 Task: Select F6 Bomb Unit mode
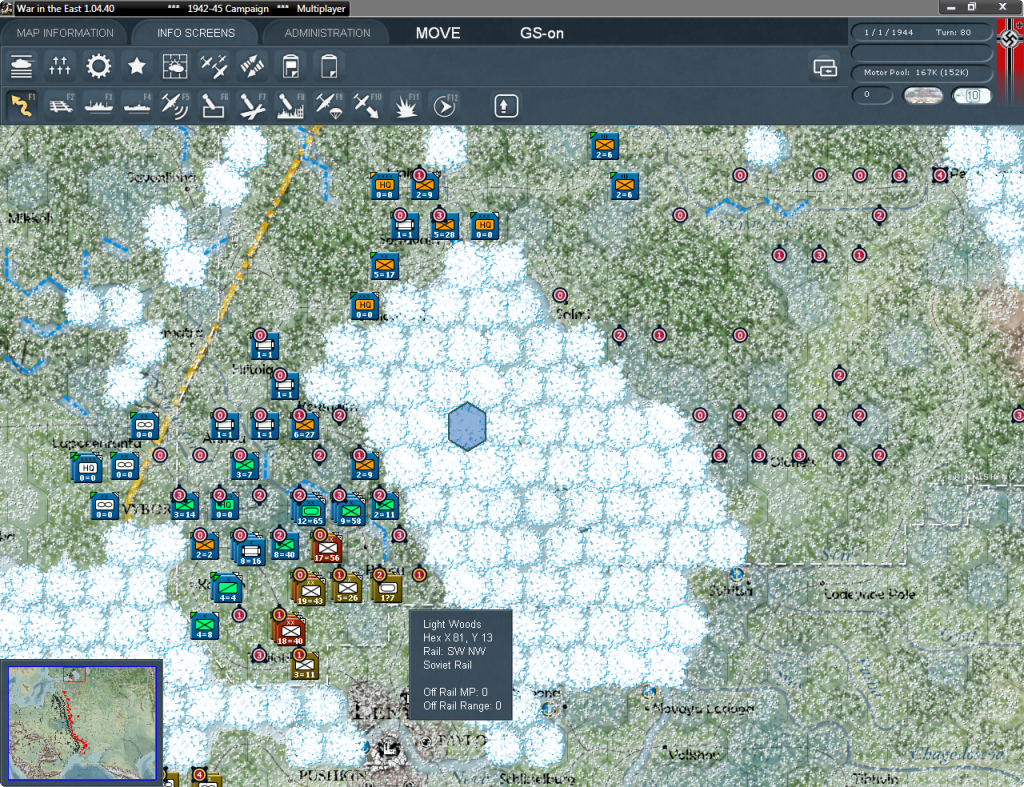tap(214, 106)
